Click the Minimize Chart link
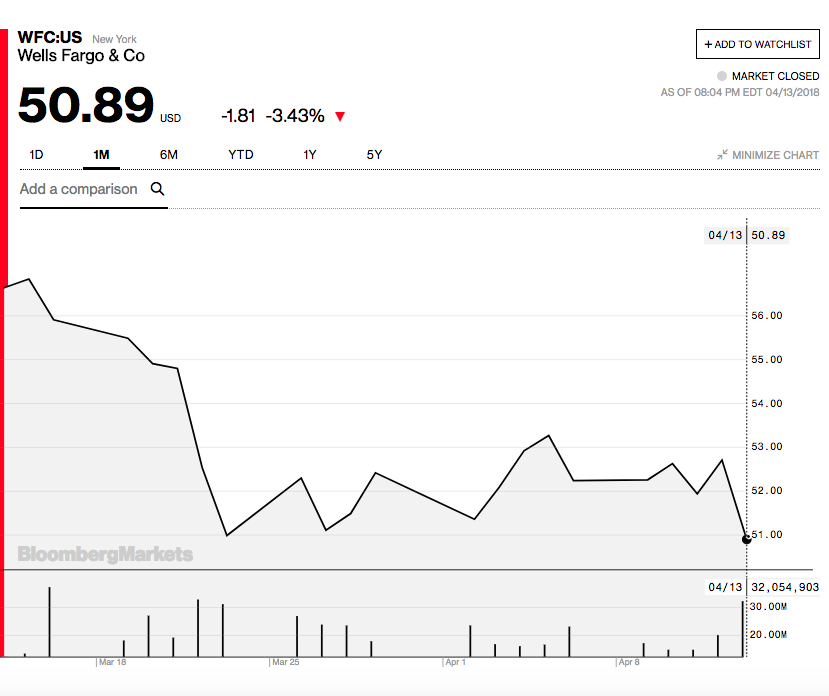The height and width of the screenshot is (696, 829). (775, 155)
